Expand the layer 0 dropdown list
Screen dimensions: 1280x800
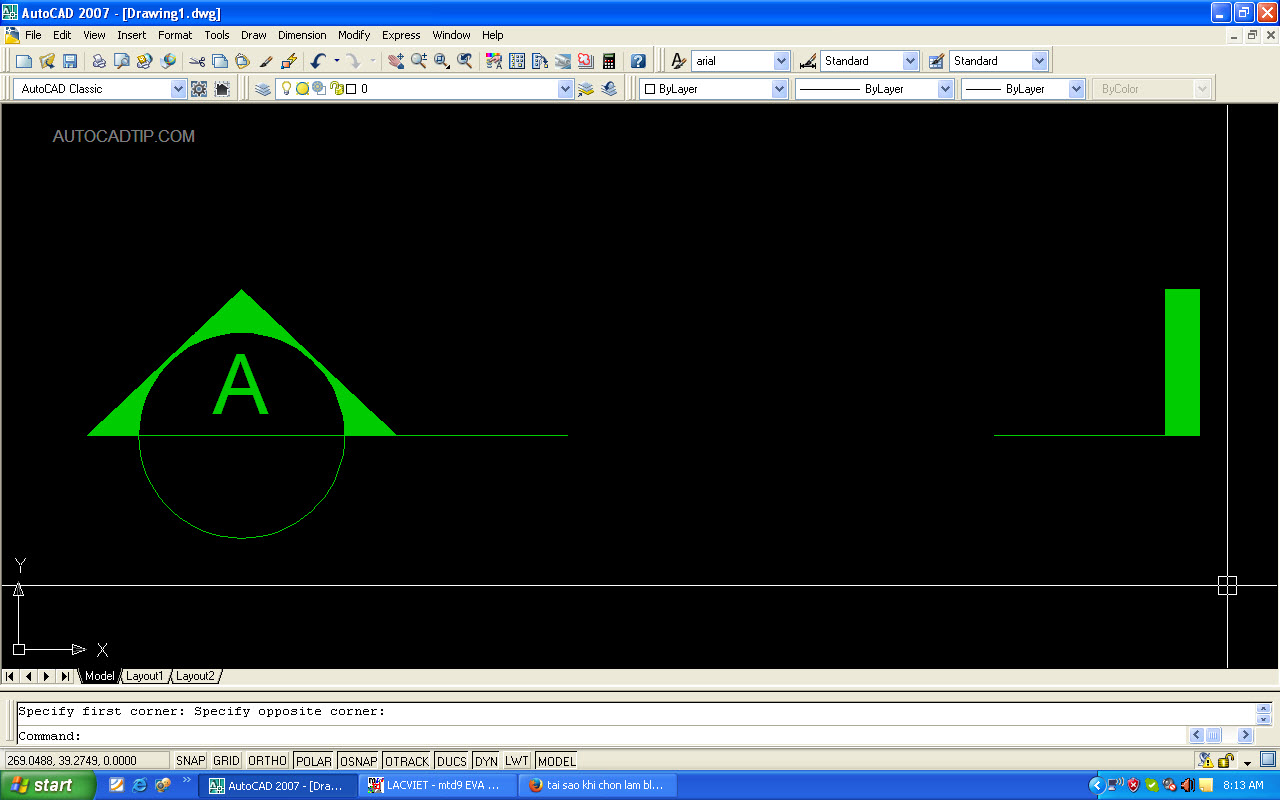click(x=565, y=89)
